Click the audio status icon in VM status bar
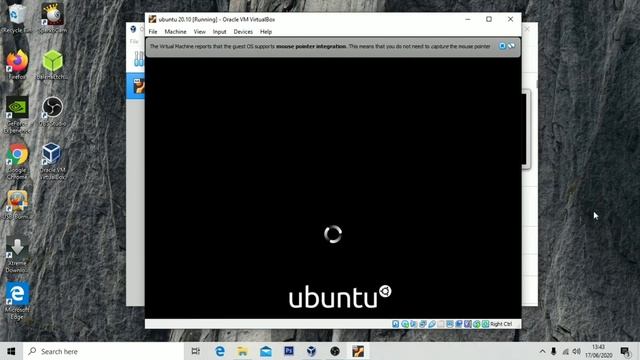The height and width of the screenshot is (360, 640). click(x=414, y=324)
